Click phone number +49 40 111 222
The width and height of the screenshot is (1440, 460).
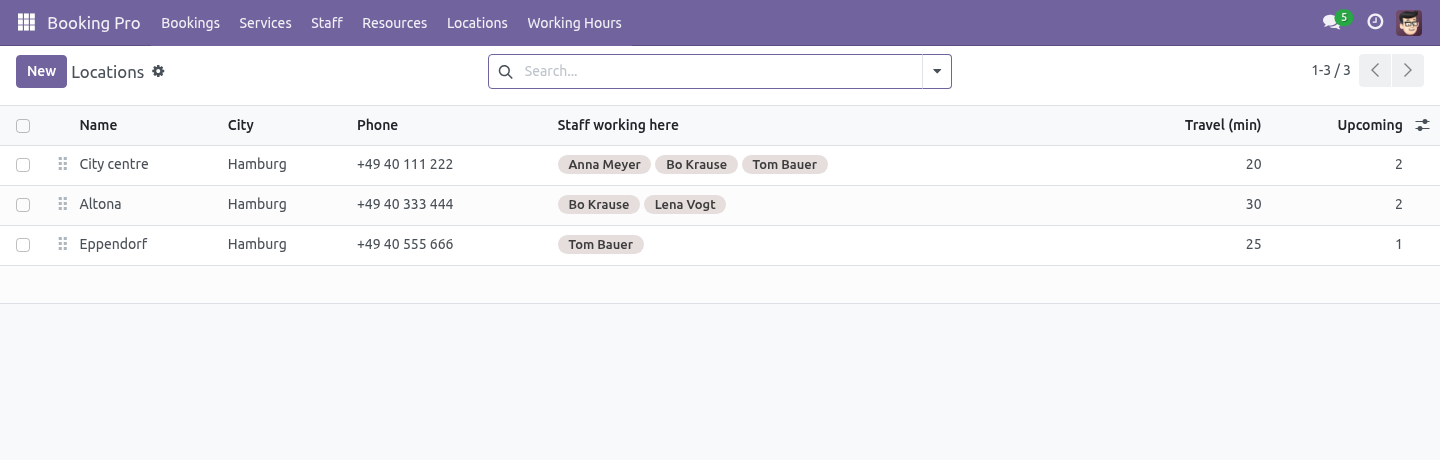point(405,164)
